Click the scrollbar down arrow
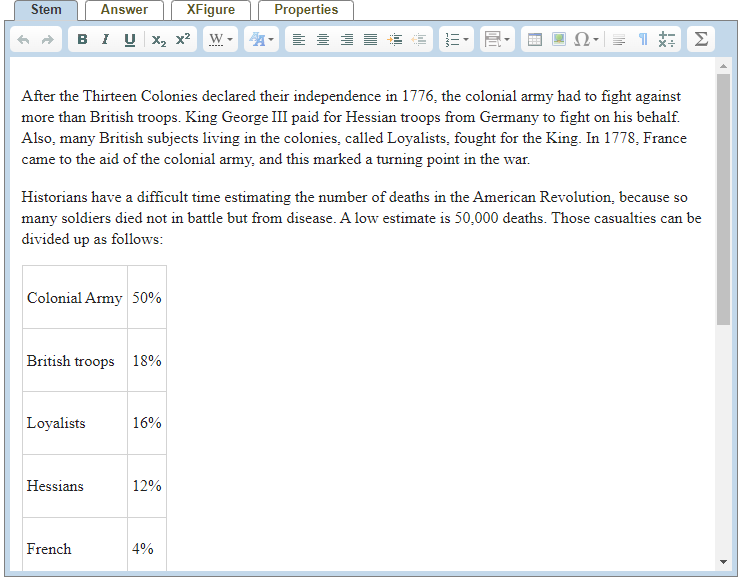 tap(723, 561)
